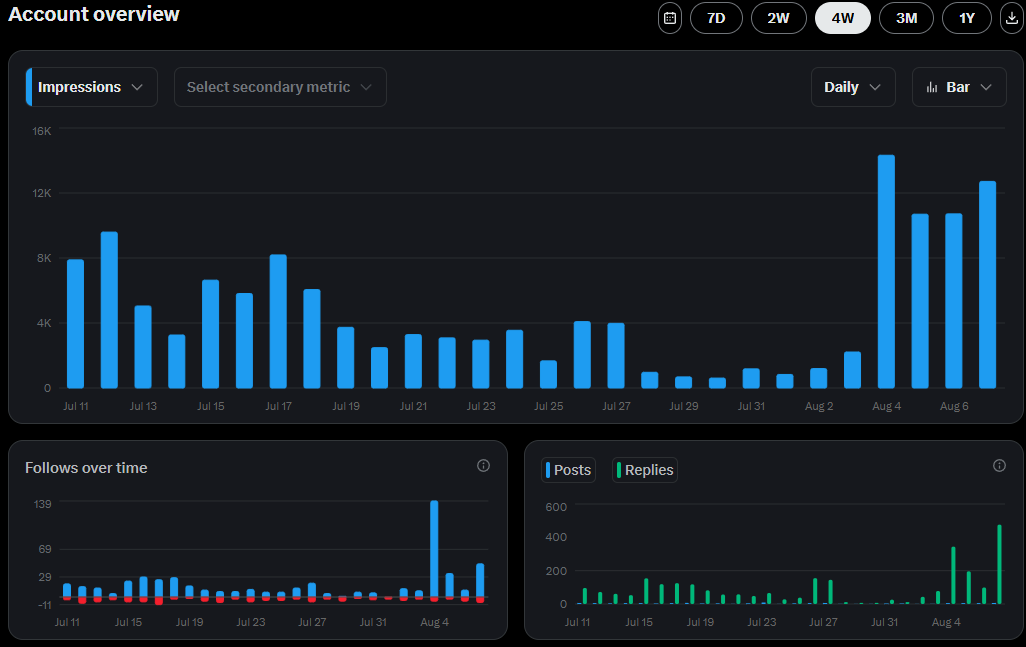
Task: Select the 1Y time range
Action: 967,18
